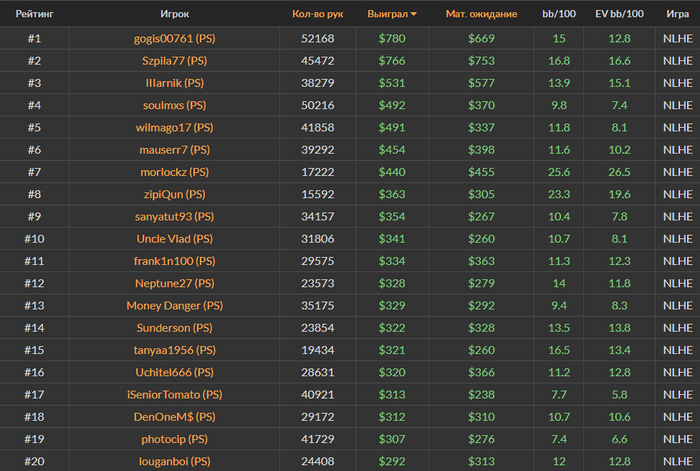Sort by EV bb/100 column header
The width and height of the screenshot is (700, 471).
tap(619, 15)
